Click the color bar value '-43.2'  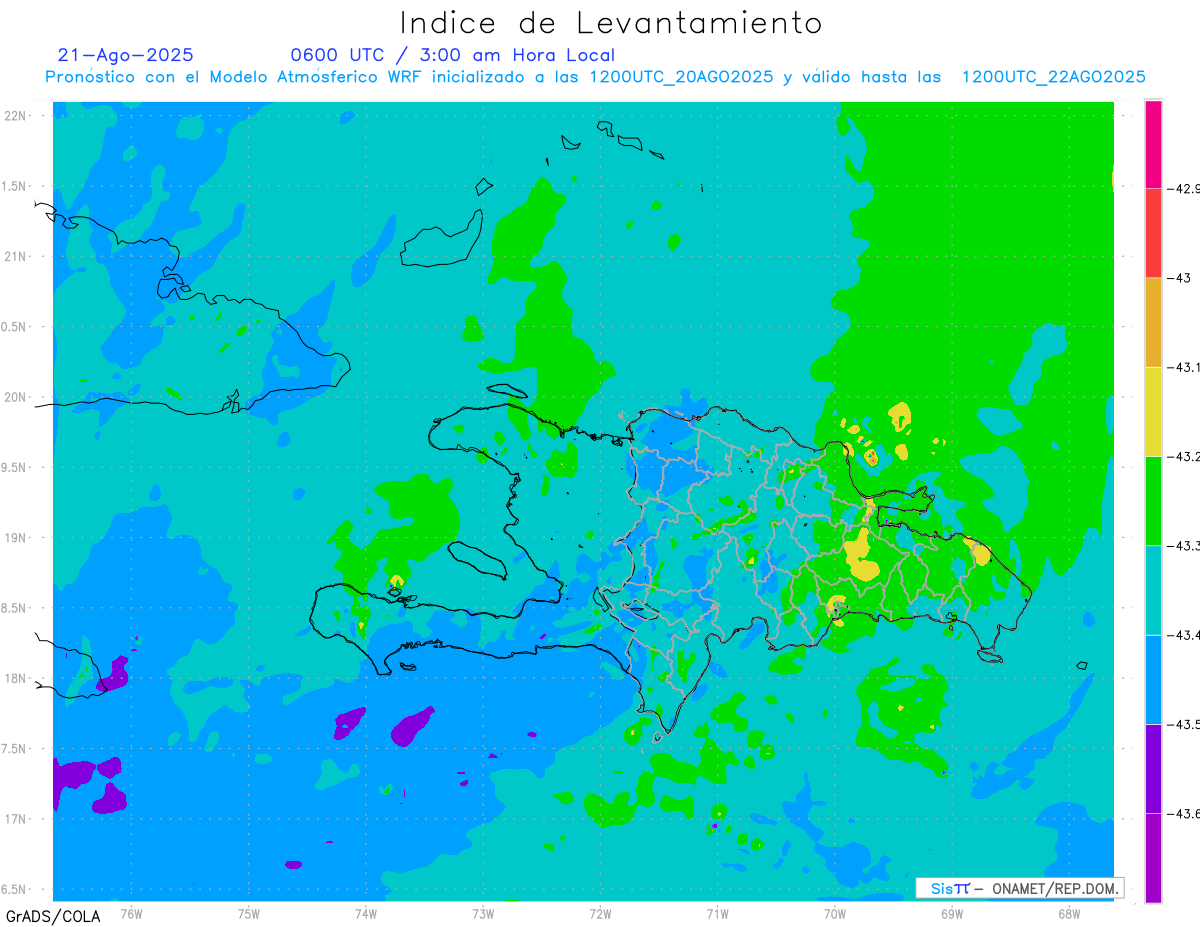1184,456
